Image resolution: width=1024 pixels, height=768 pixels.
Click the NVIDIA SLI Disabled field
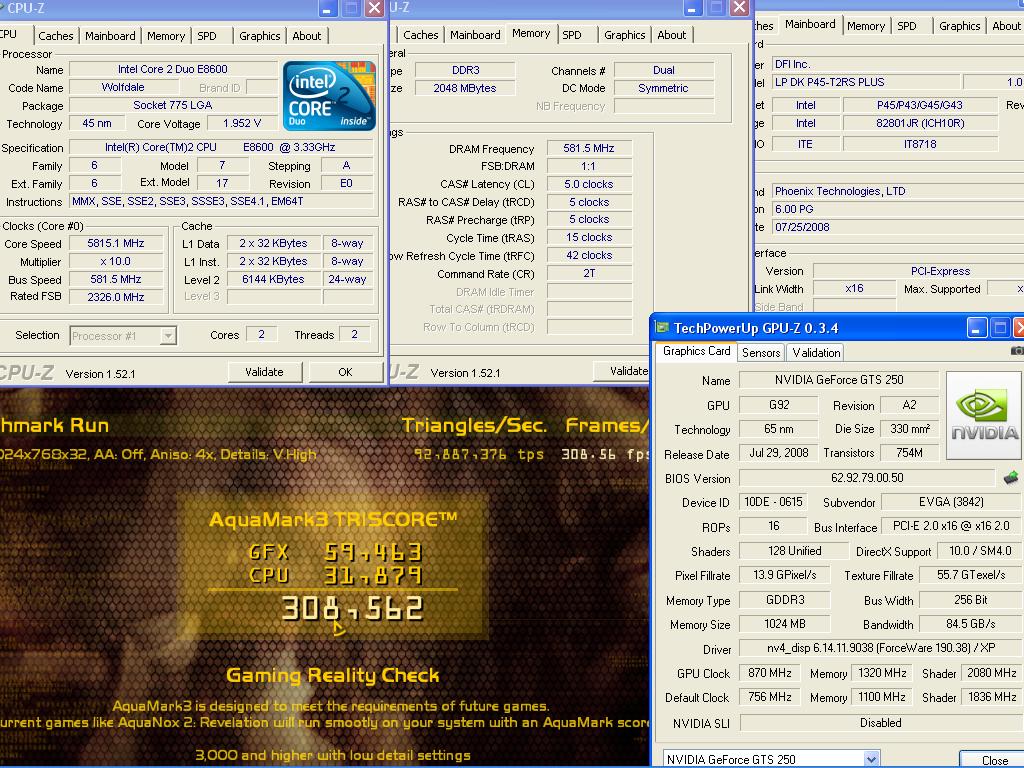880,723
